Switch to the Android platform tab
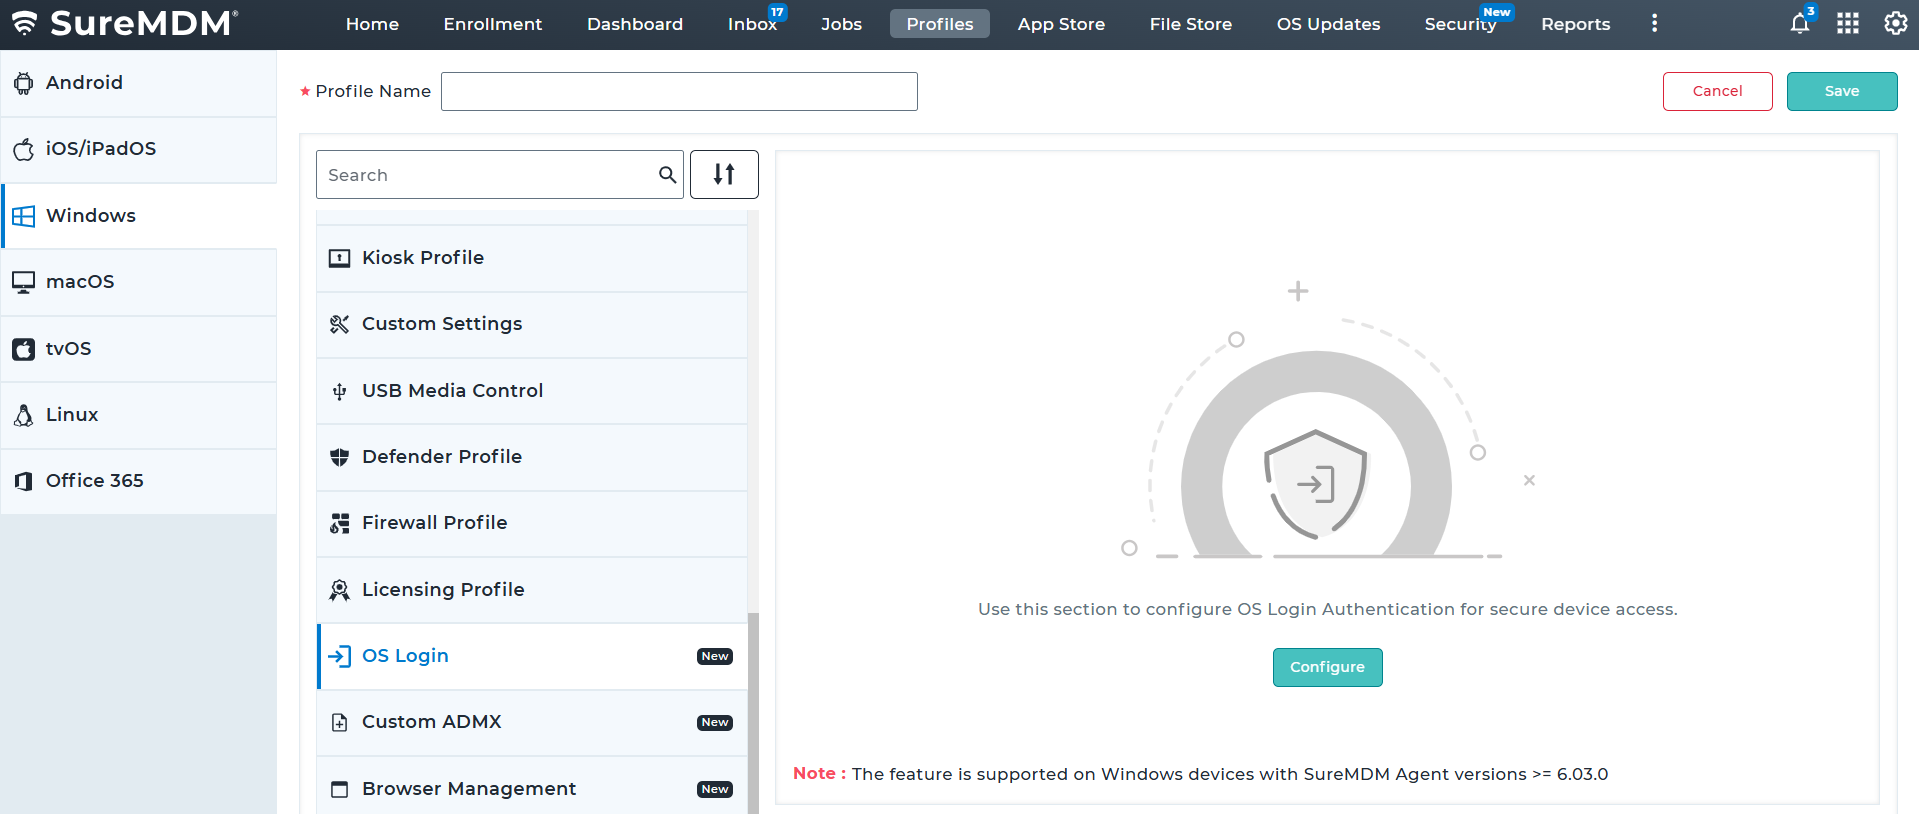 pos(84,83)
